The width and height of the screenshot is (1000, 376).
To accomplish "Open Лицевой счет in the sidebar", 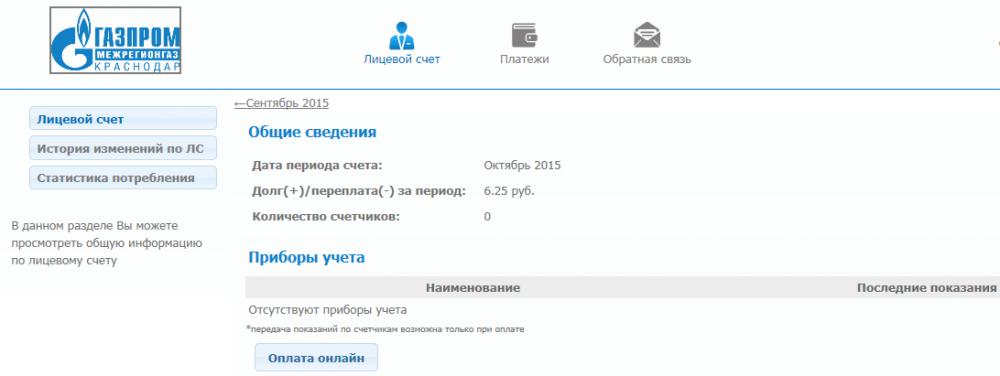I will (123, 119).
